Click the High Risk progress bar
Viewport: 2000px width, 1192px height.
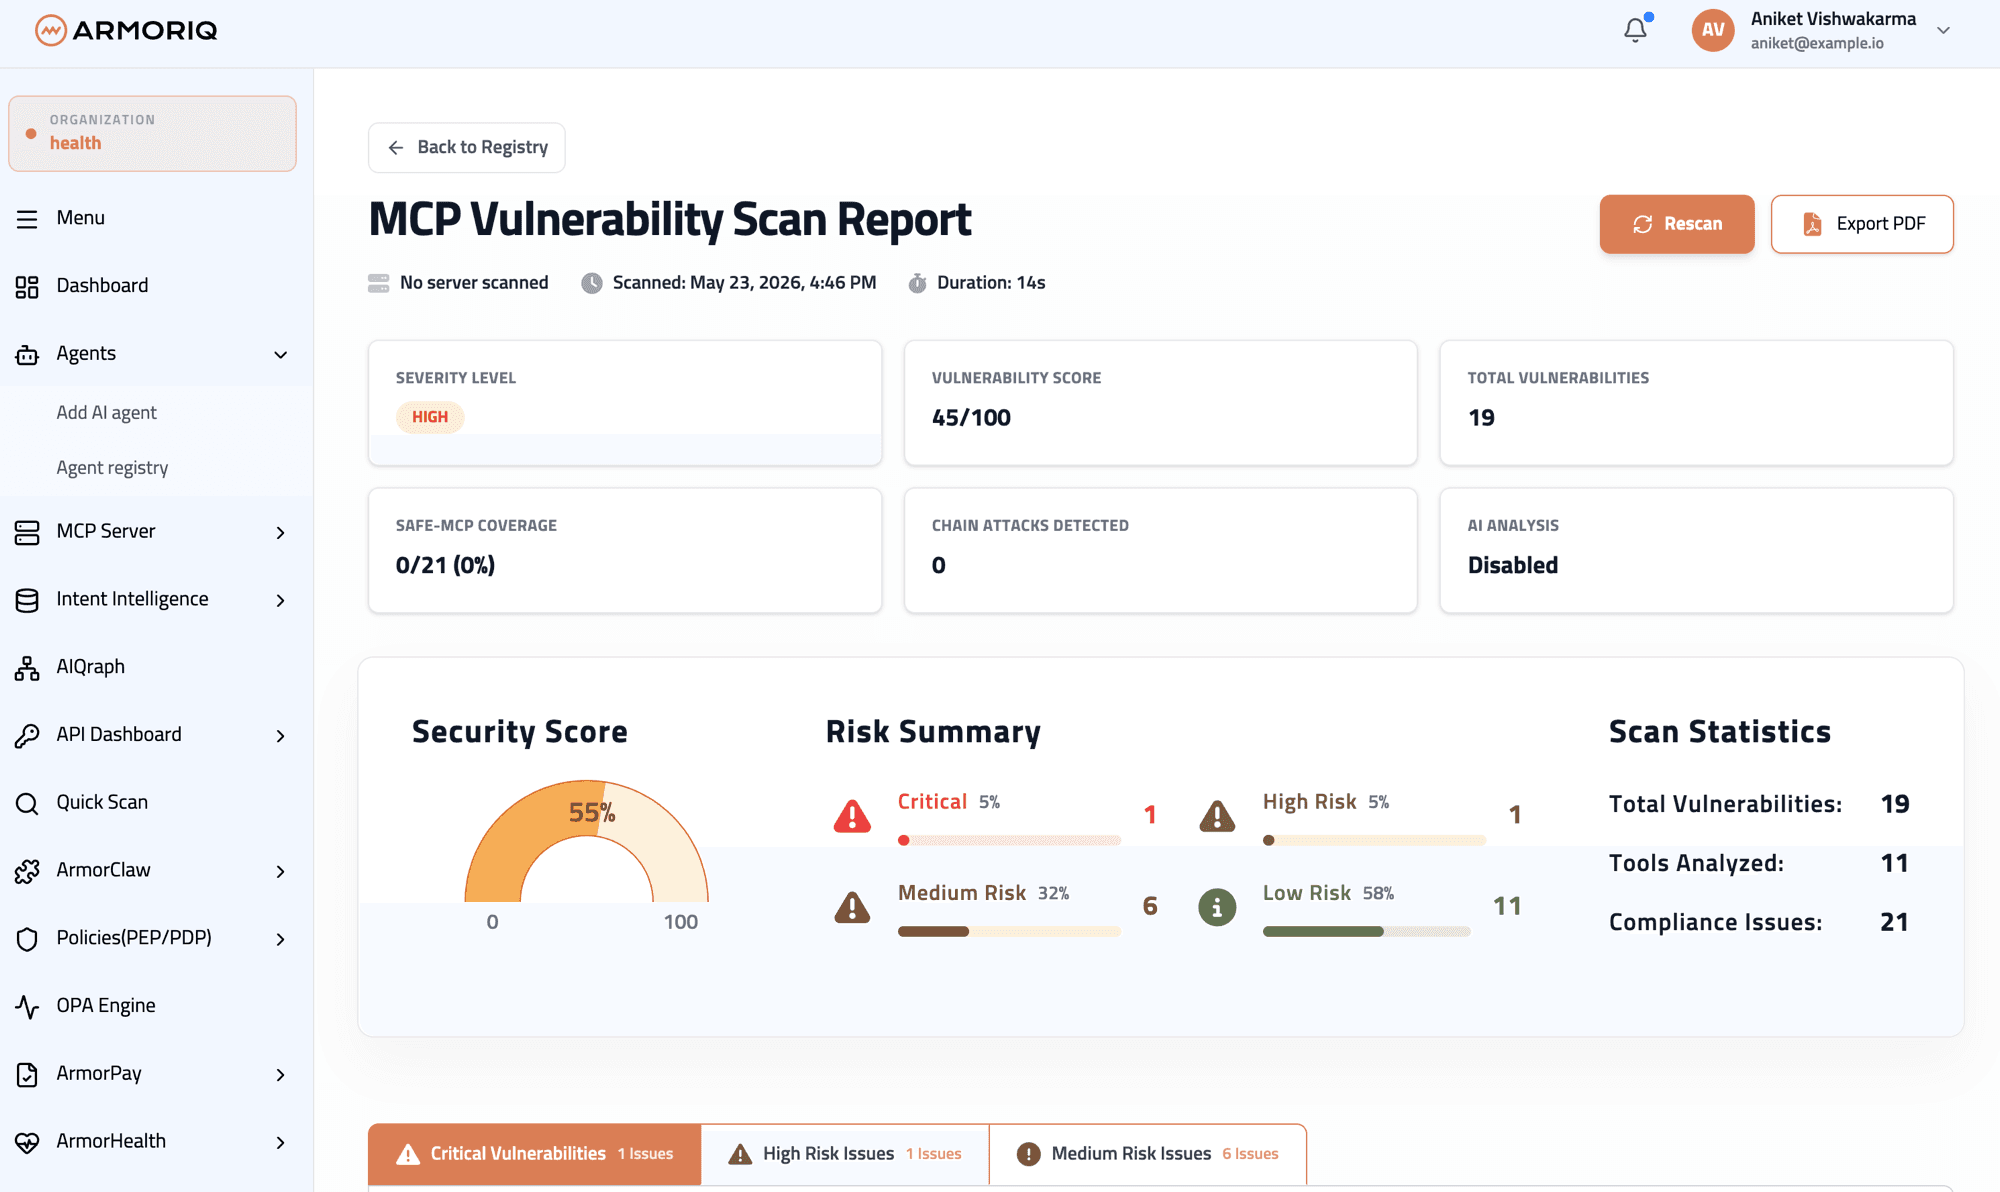(1374, 841)
